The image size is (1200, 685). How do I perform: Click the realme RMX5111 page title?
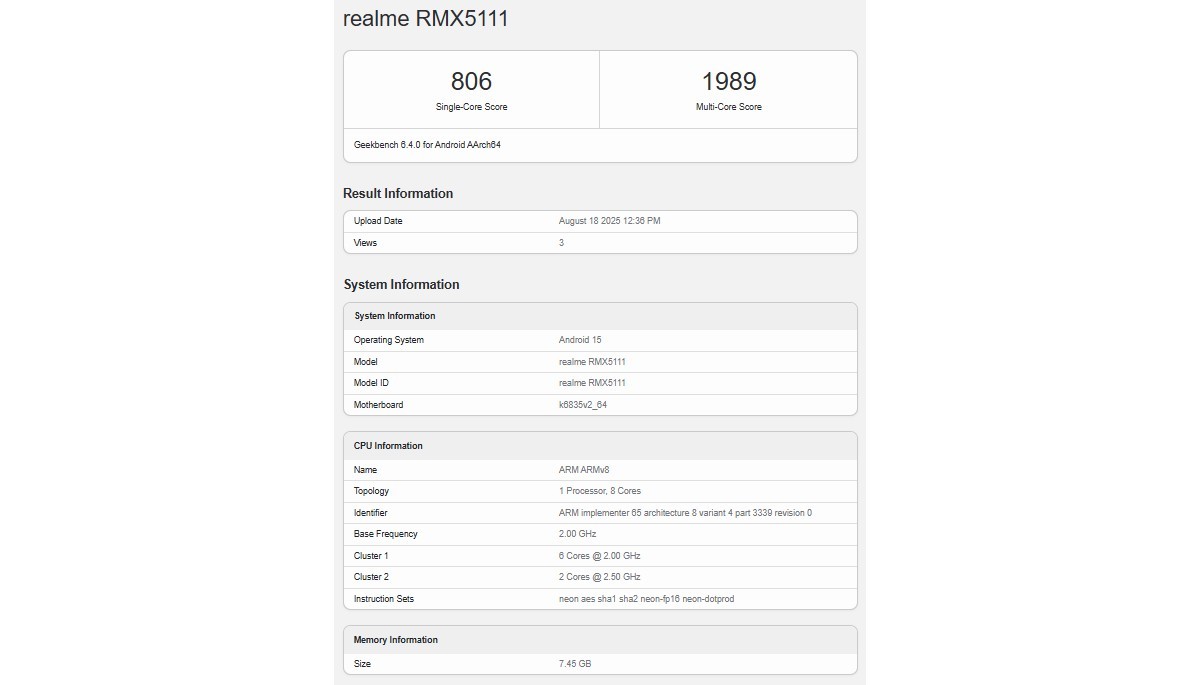425,18
